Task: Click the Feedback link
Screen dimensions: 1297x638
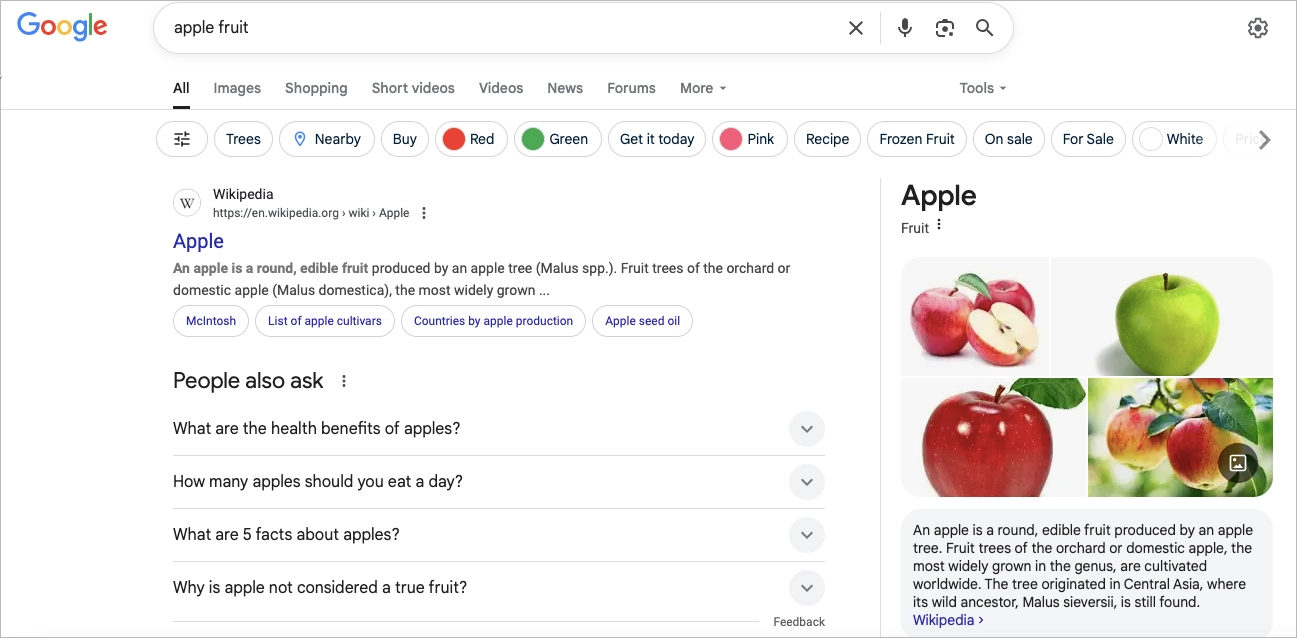Action: pyautogui.click(x=799, y=621)
